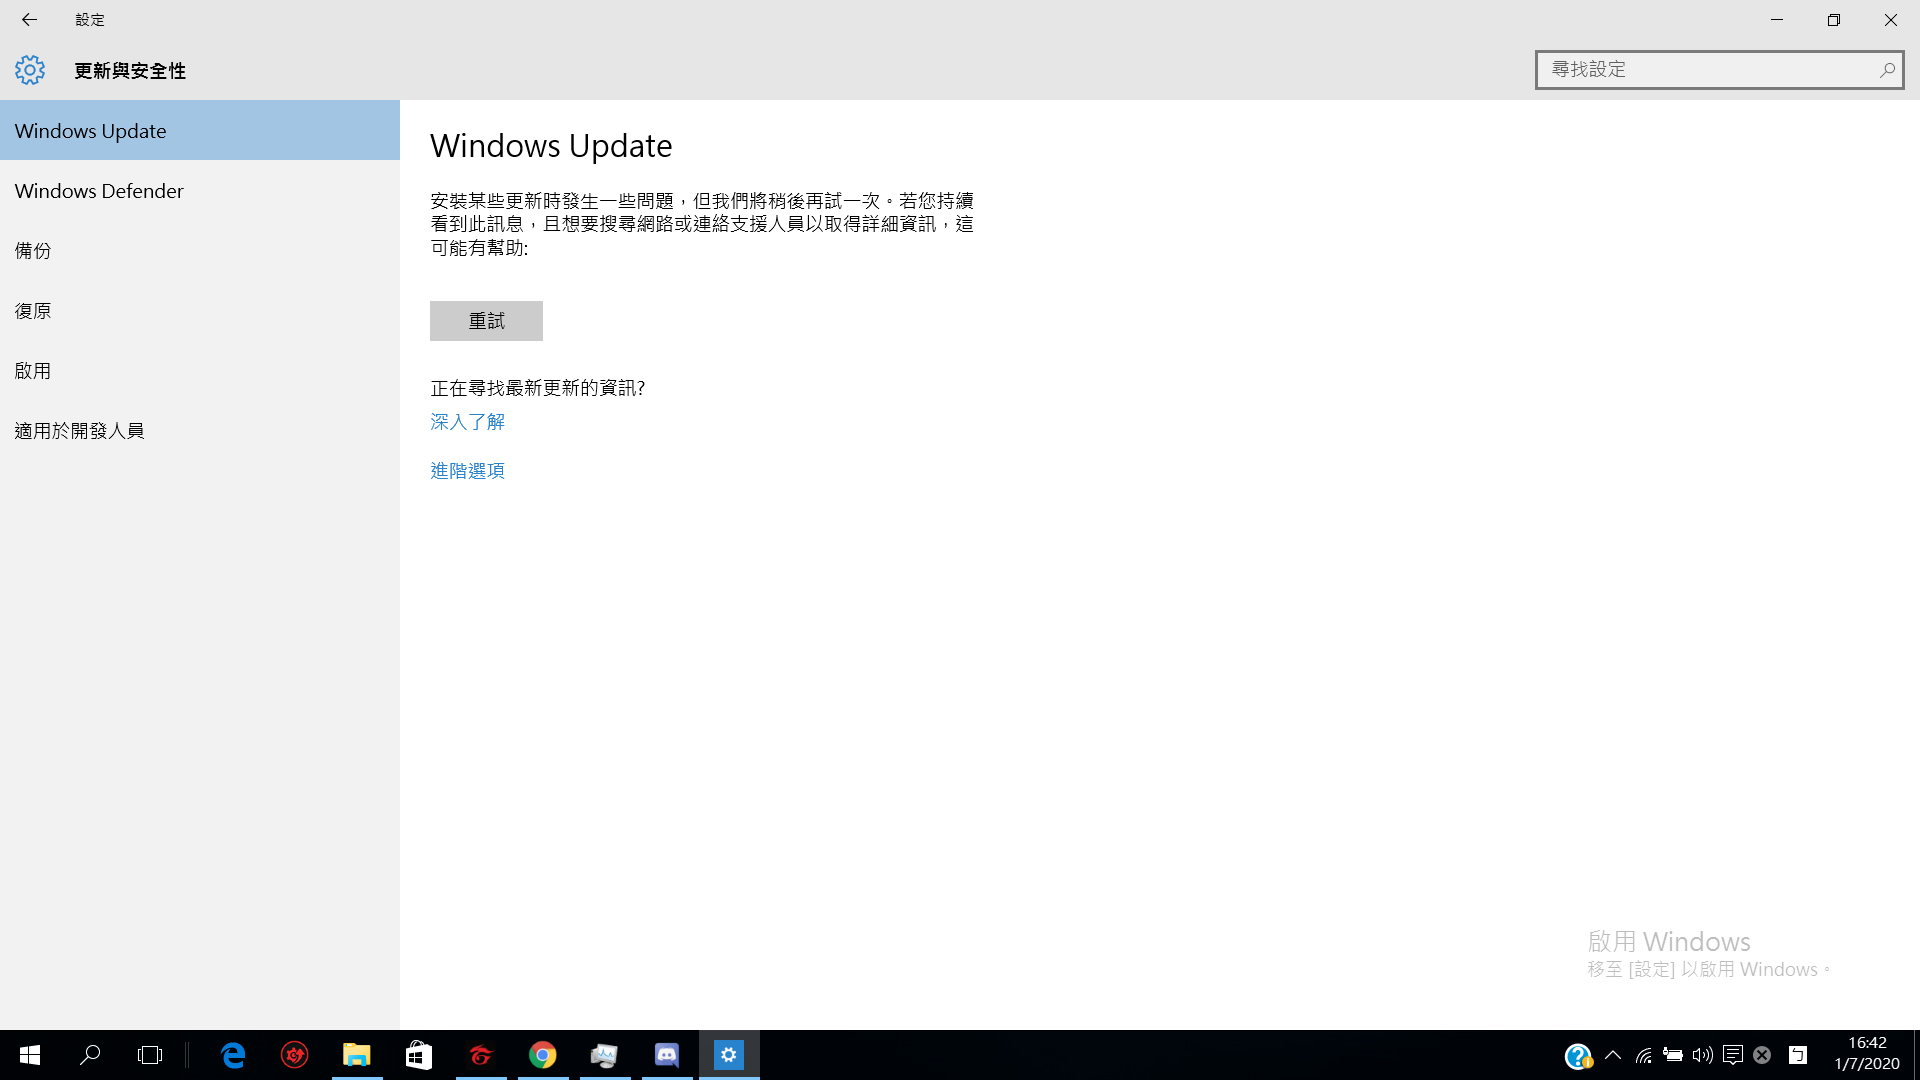Viewport: 1920px width, 1080px height.
Task: Select Windows Update sidebar menu item
Action: pyautogui.click(x=199, y=129)
